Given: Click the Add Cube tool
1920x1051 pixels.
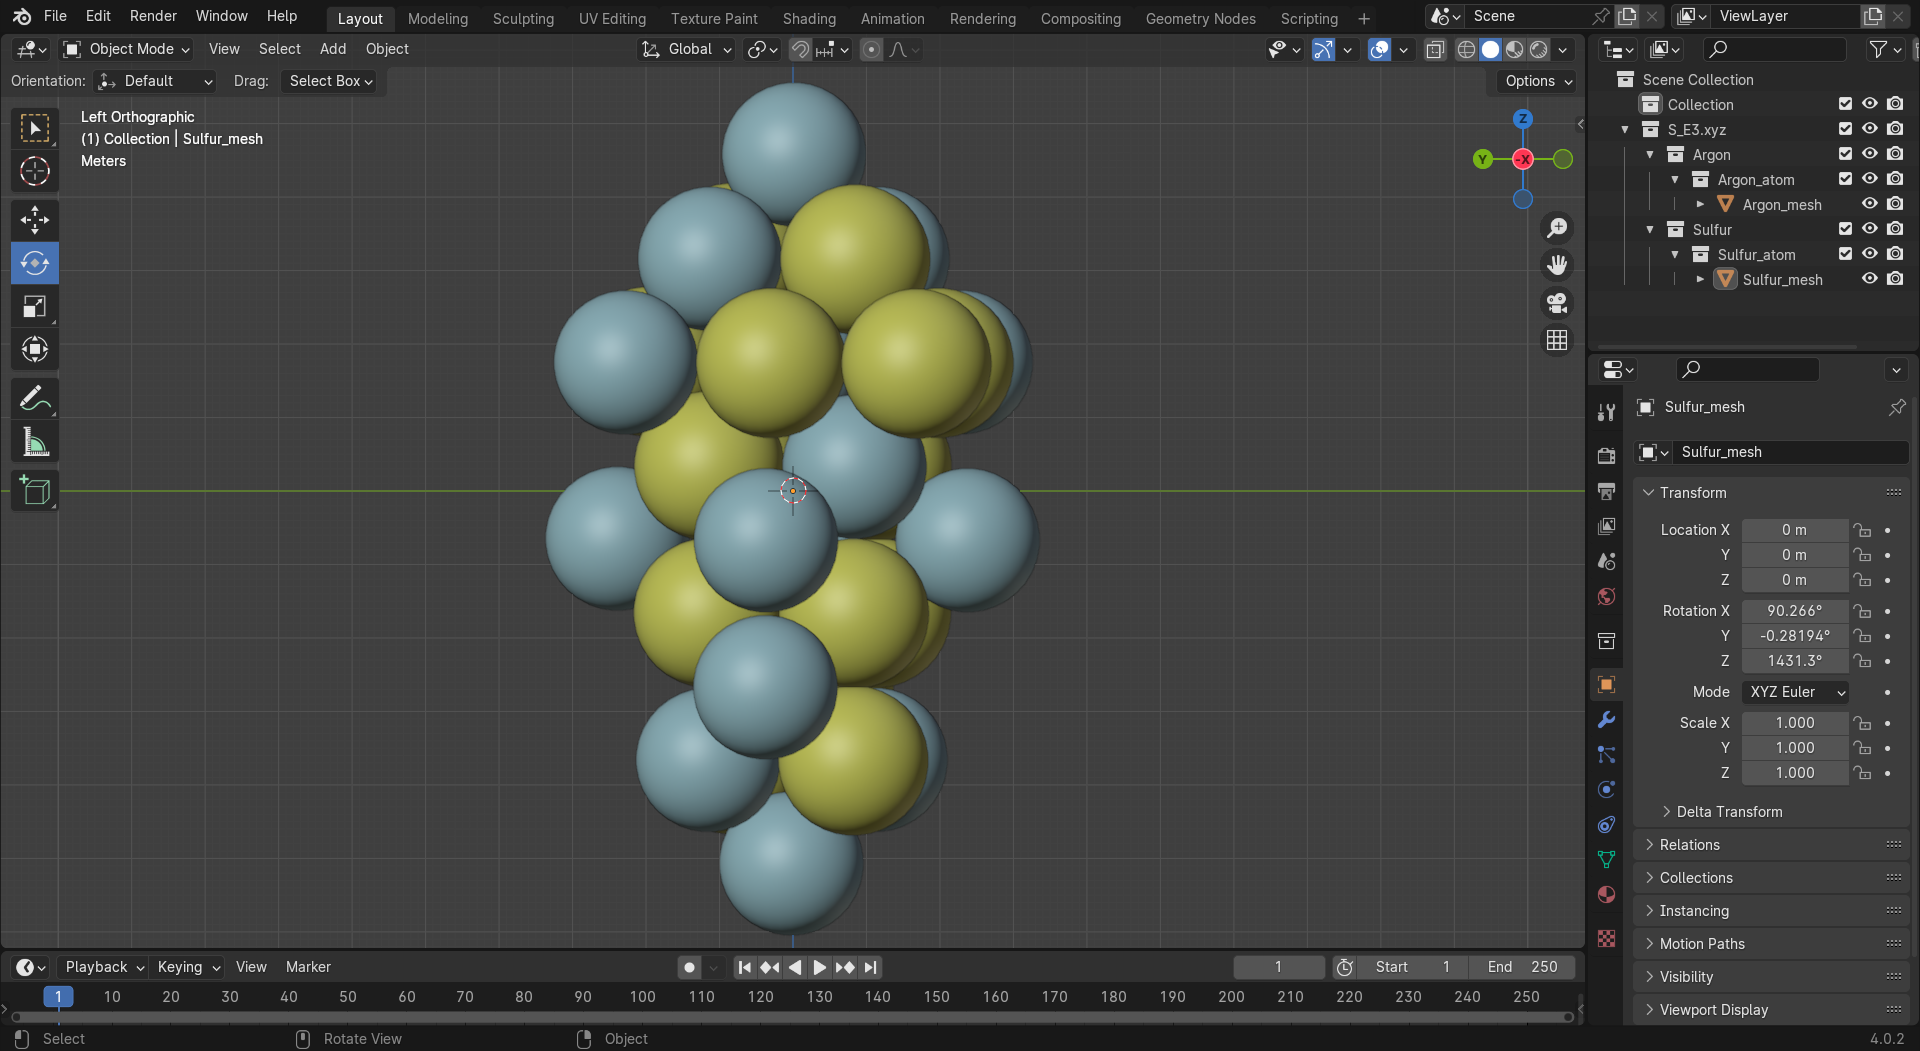Looking at the screenshot, I should (x=35, y=491).
